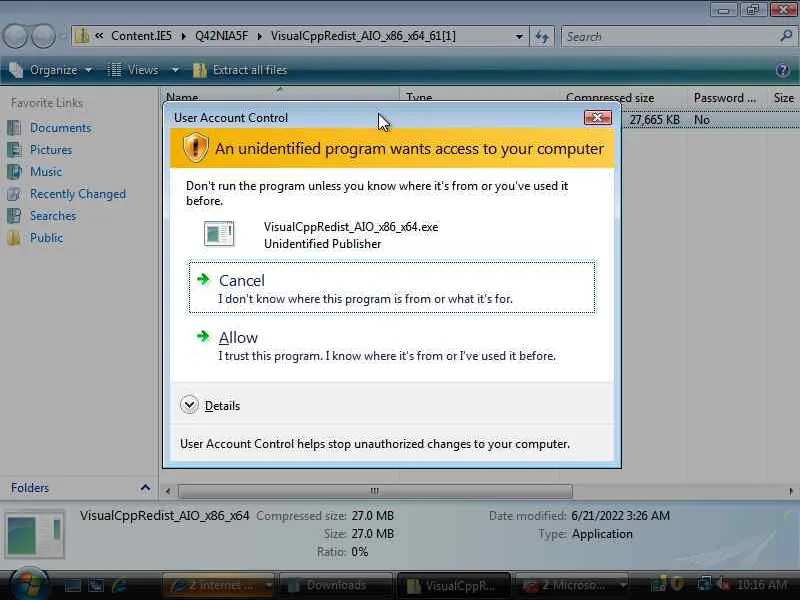Image resolution: width=800 pixels, height=600 pixels.
Task: Expand the arrow after Q42NIA5F breadcrumb
Action: click(260, 37)
